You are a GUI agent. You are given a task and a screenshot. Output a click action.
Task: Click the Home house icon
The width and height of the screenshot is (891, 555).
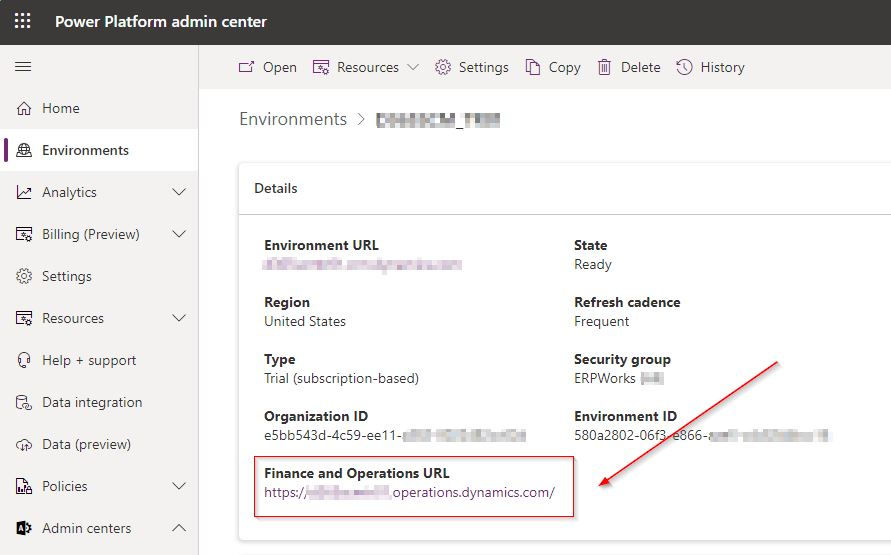[24, 108]
